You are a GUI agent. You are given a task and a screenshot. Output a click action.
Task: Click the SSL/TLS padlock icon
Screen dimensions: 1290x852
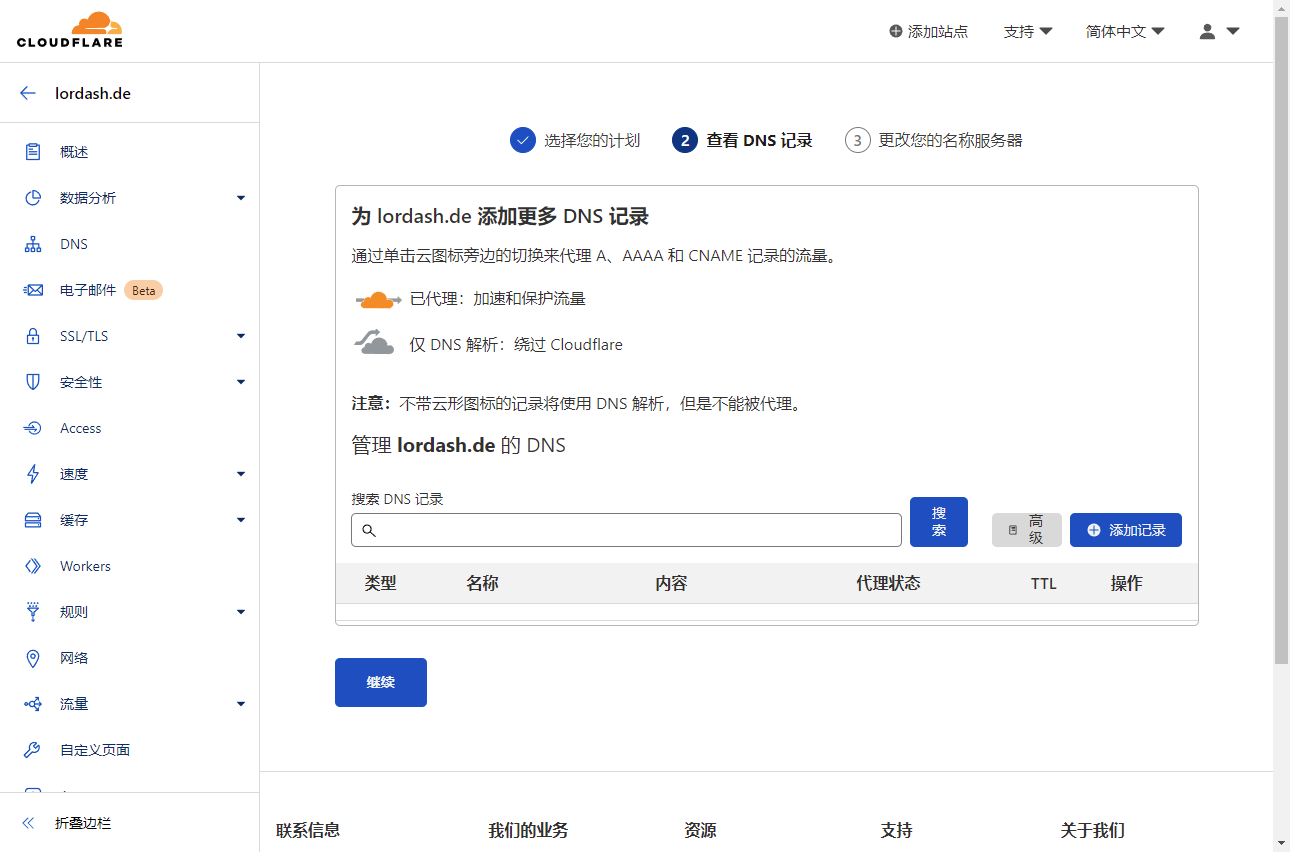click(x=33, y=336)
